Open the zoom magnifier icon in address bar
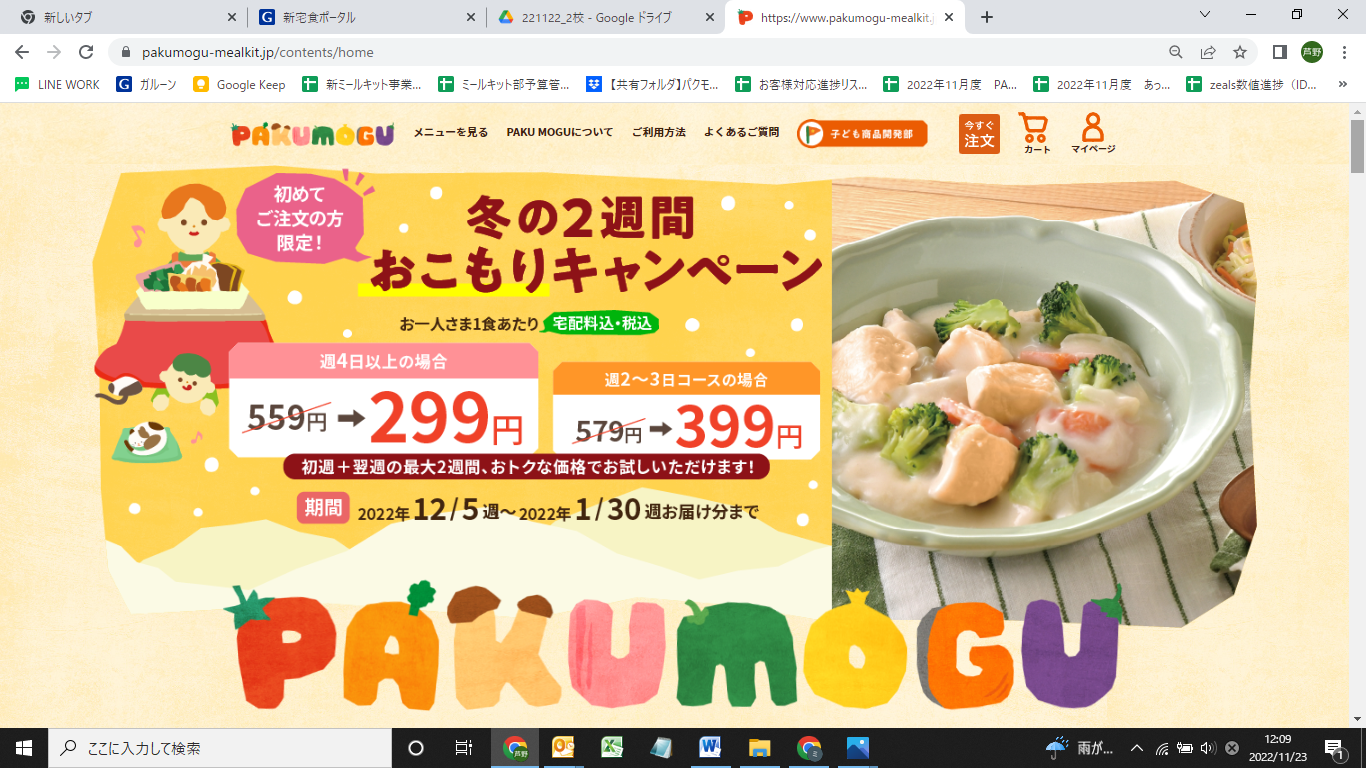Image resolution: width=1366 pixels, height=768 pixels. click(x=1176, y=52)
